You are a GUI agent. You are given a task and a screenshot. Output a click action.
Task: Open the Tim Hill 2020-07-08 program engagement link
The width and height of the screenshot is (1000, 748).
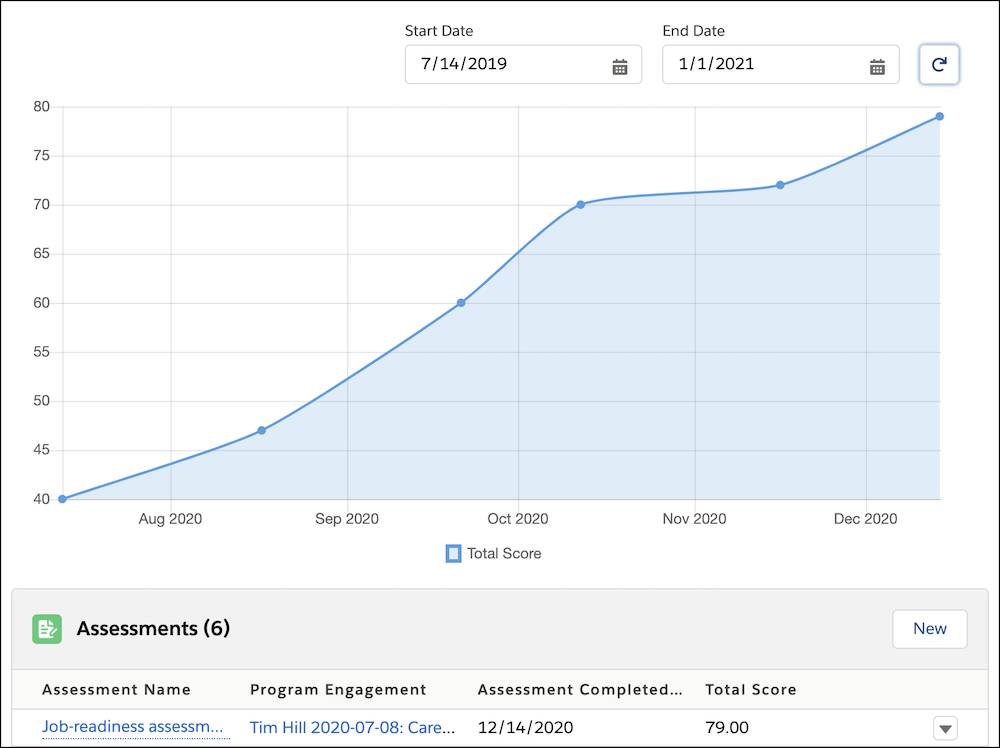(352, 728)
